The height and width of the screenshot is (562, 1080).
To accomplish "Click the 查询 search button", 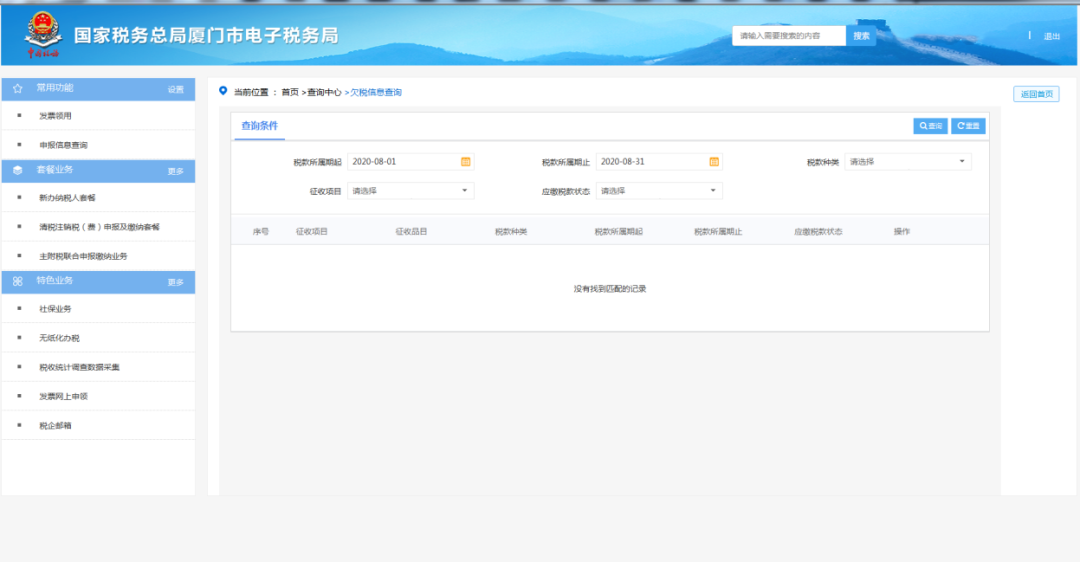I will [931, 126].
